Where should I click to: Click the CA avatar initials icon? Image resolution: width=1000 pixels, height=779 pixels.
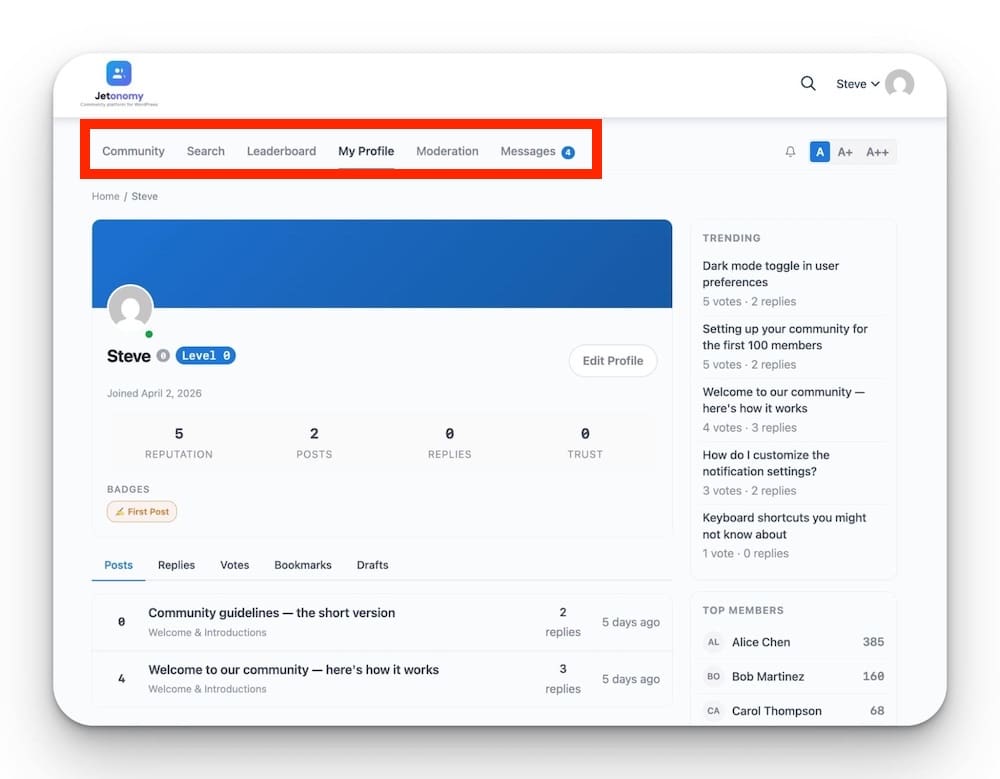tap(713, 711)
